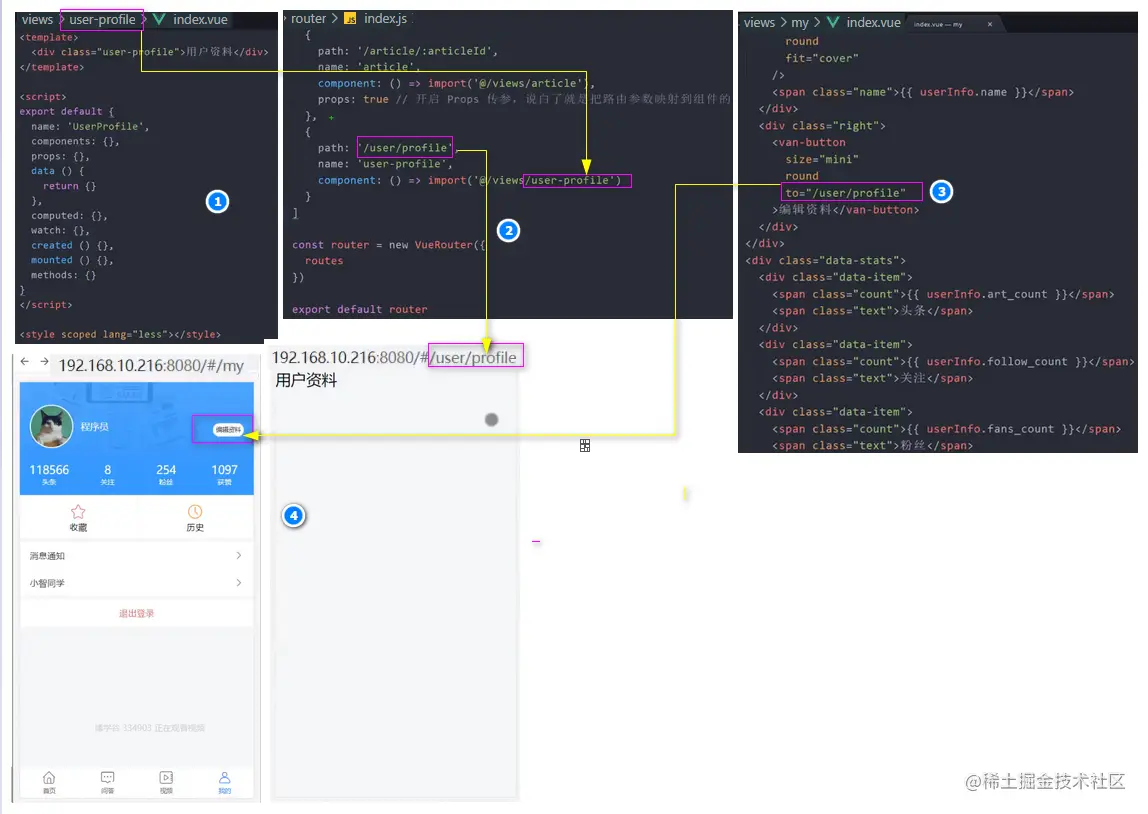
Task: Click the <div class="user-profile"> template line
Action: (149, 52)
